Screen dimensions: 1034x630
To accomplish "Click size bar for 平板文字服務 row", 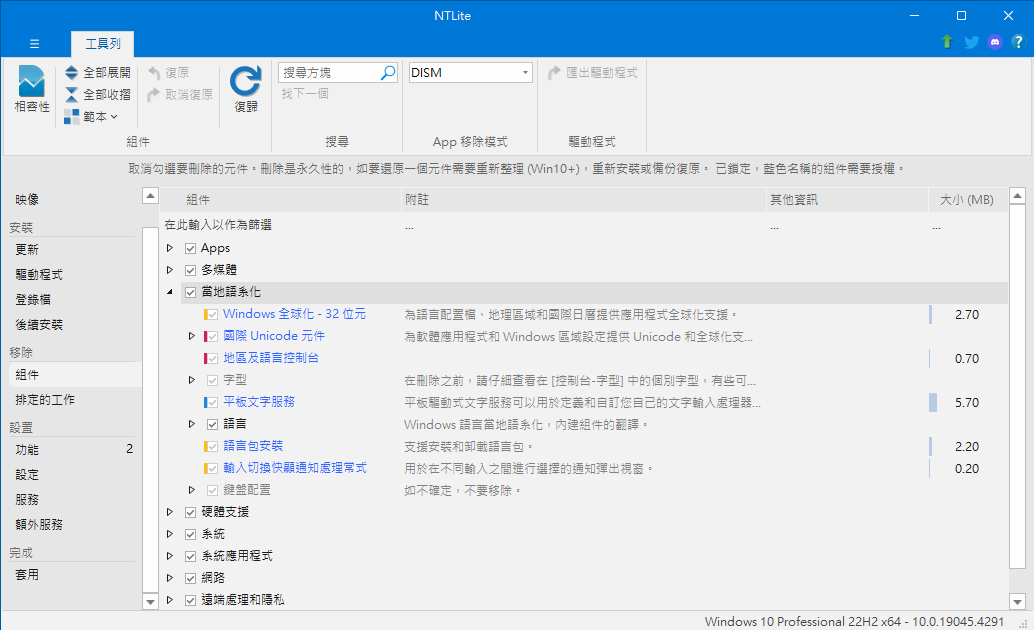I will [x=933, y=402].
